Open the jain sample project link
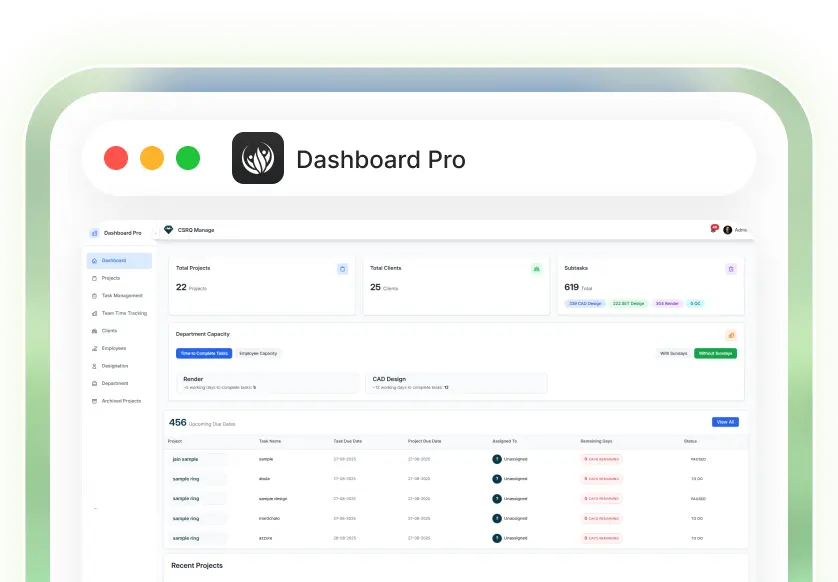Viewport: 838px width, 582px height. [x=185, y=459]
